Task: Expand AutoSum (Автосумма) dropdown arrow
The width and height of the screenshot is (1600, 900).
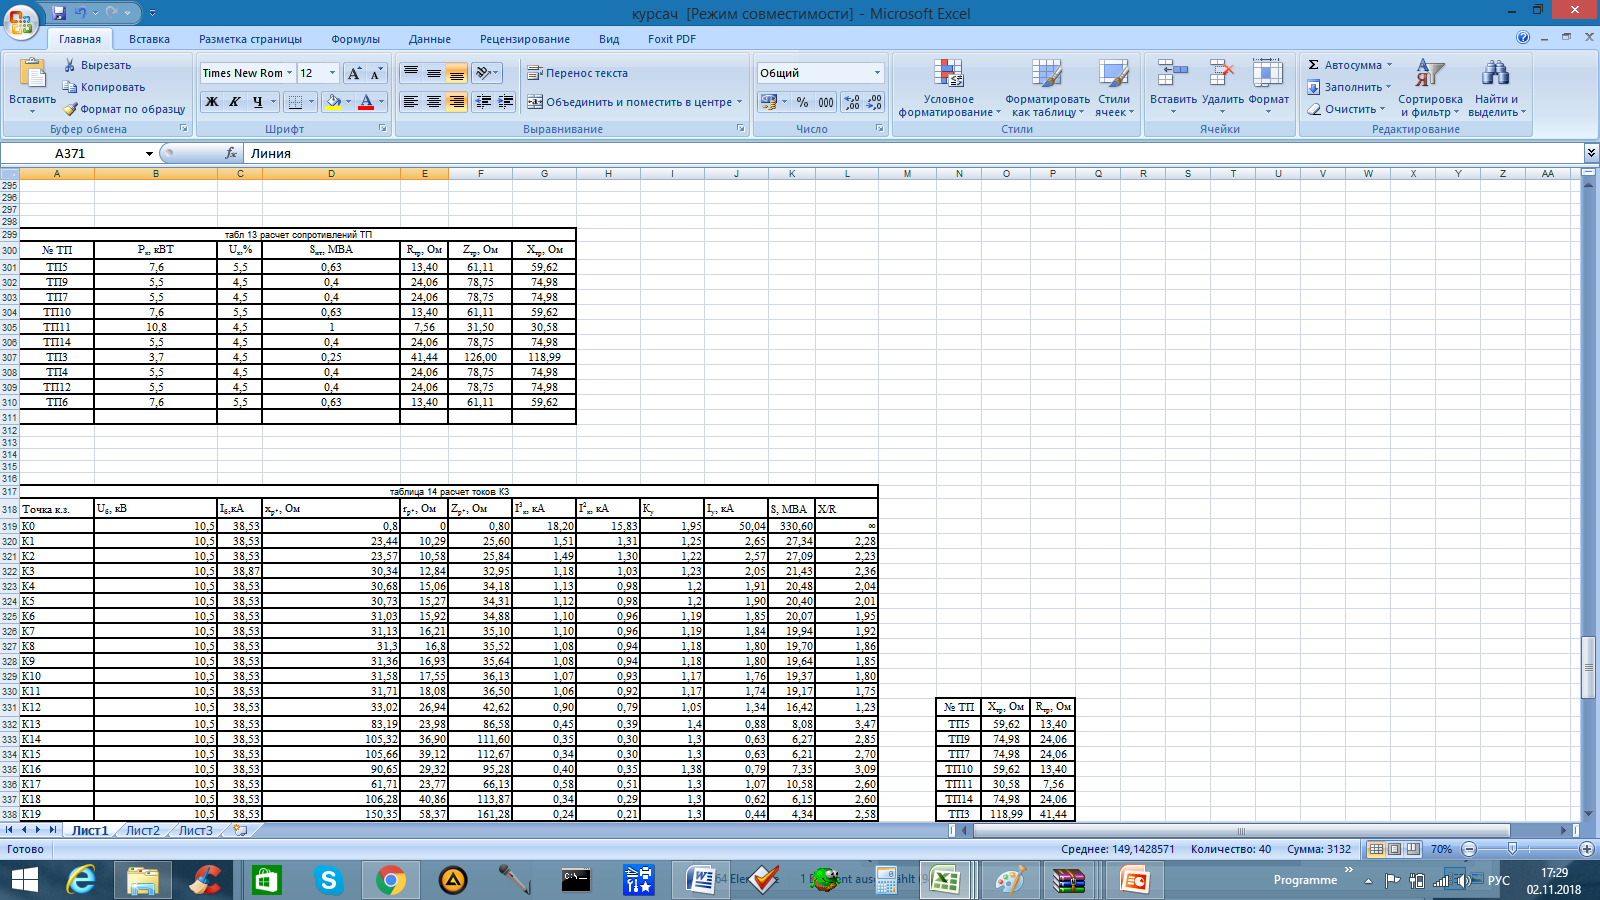Action: (x=1389, y=65)
